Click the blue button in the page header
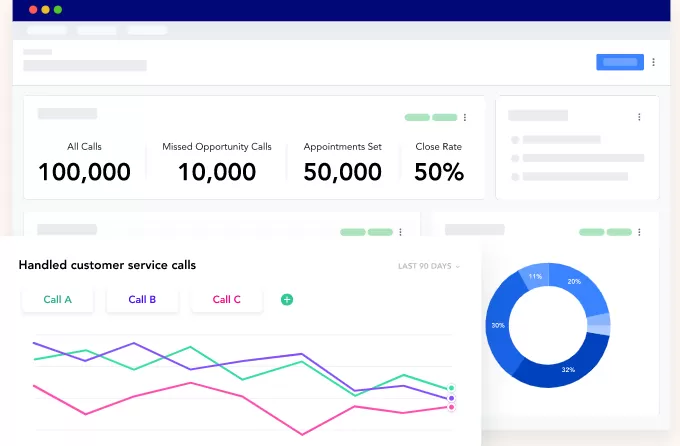Screen dimensions: 680x446 pos(620,62)
